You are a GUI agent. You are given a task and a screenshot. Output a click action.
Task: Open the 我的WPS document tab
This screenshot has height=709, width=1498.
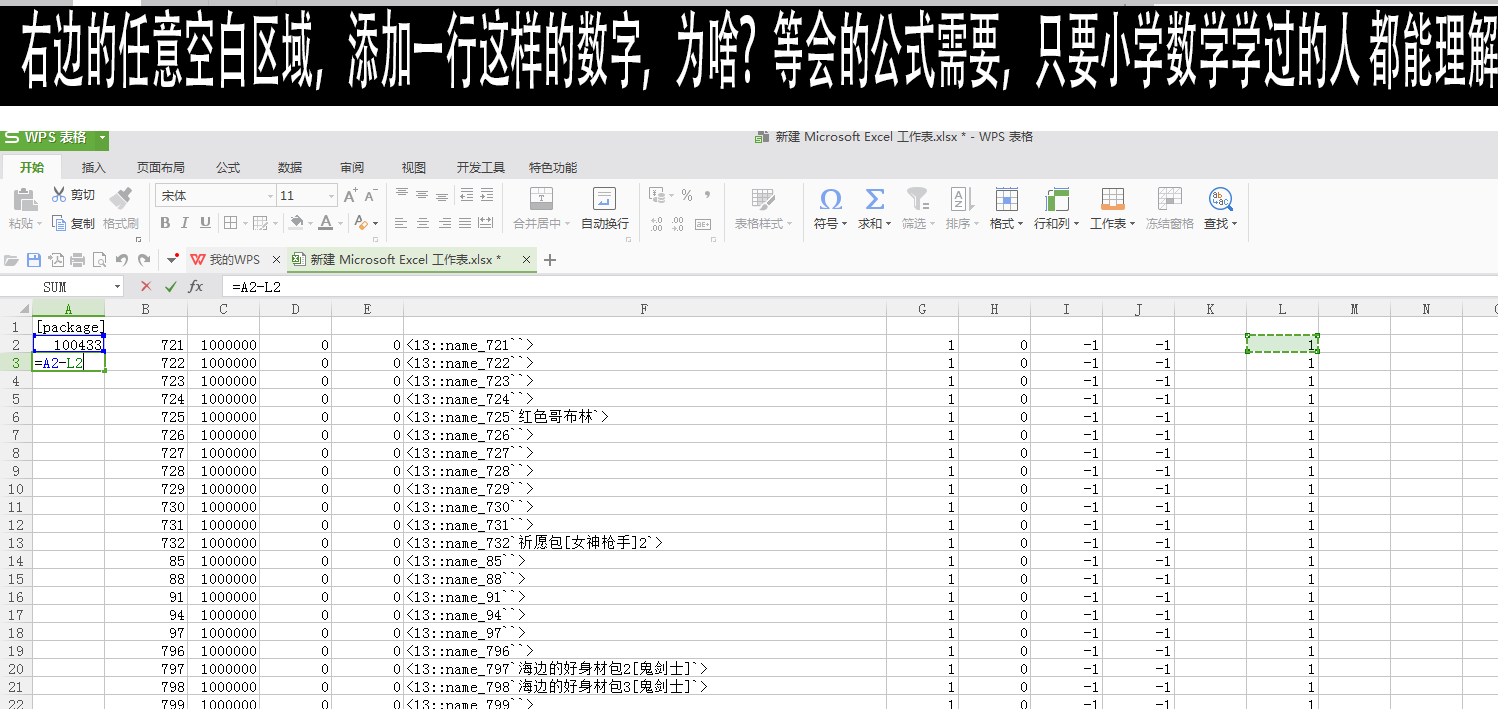226,260
